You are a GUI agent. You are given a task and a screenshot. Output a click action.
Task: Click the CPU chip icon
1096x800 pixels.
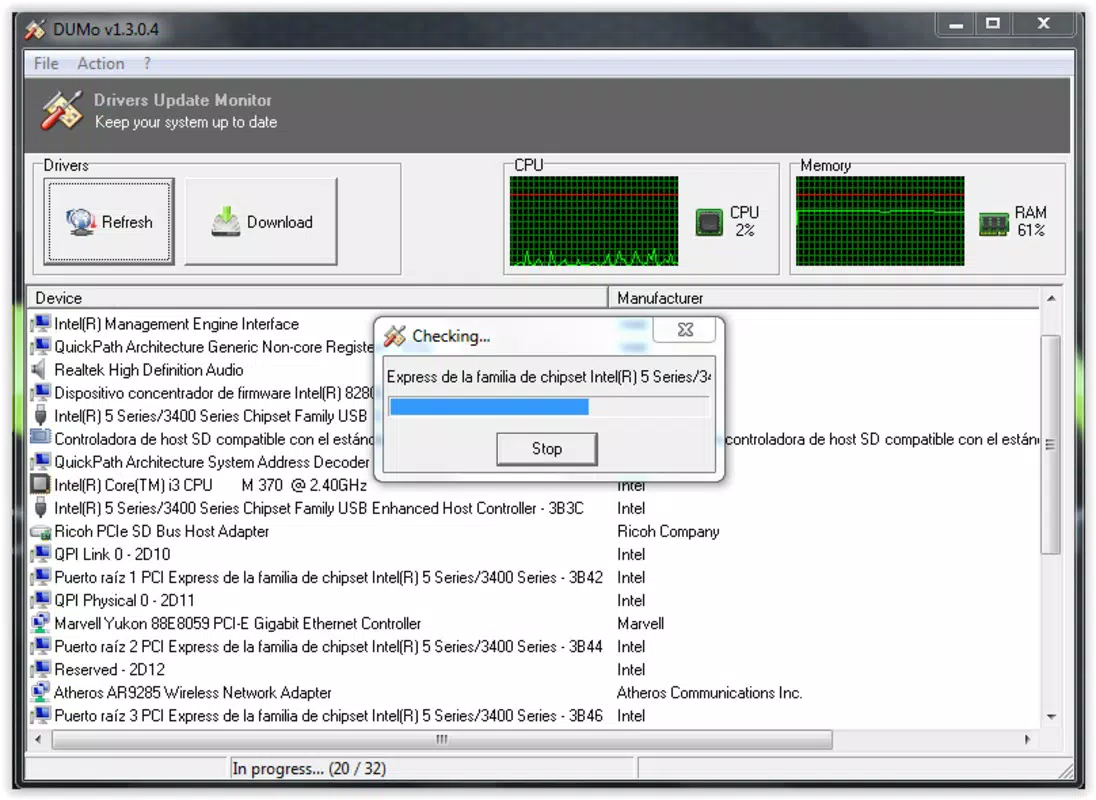[709, 222]
